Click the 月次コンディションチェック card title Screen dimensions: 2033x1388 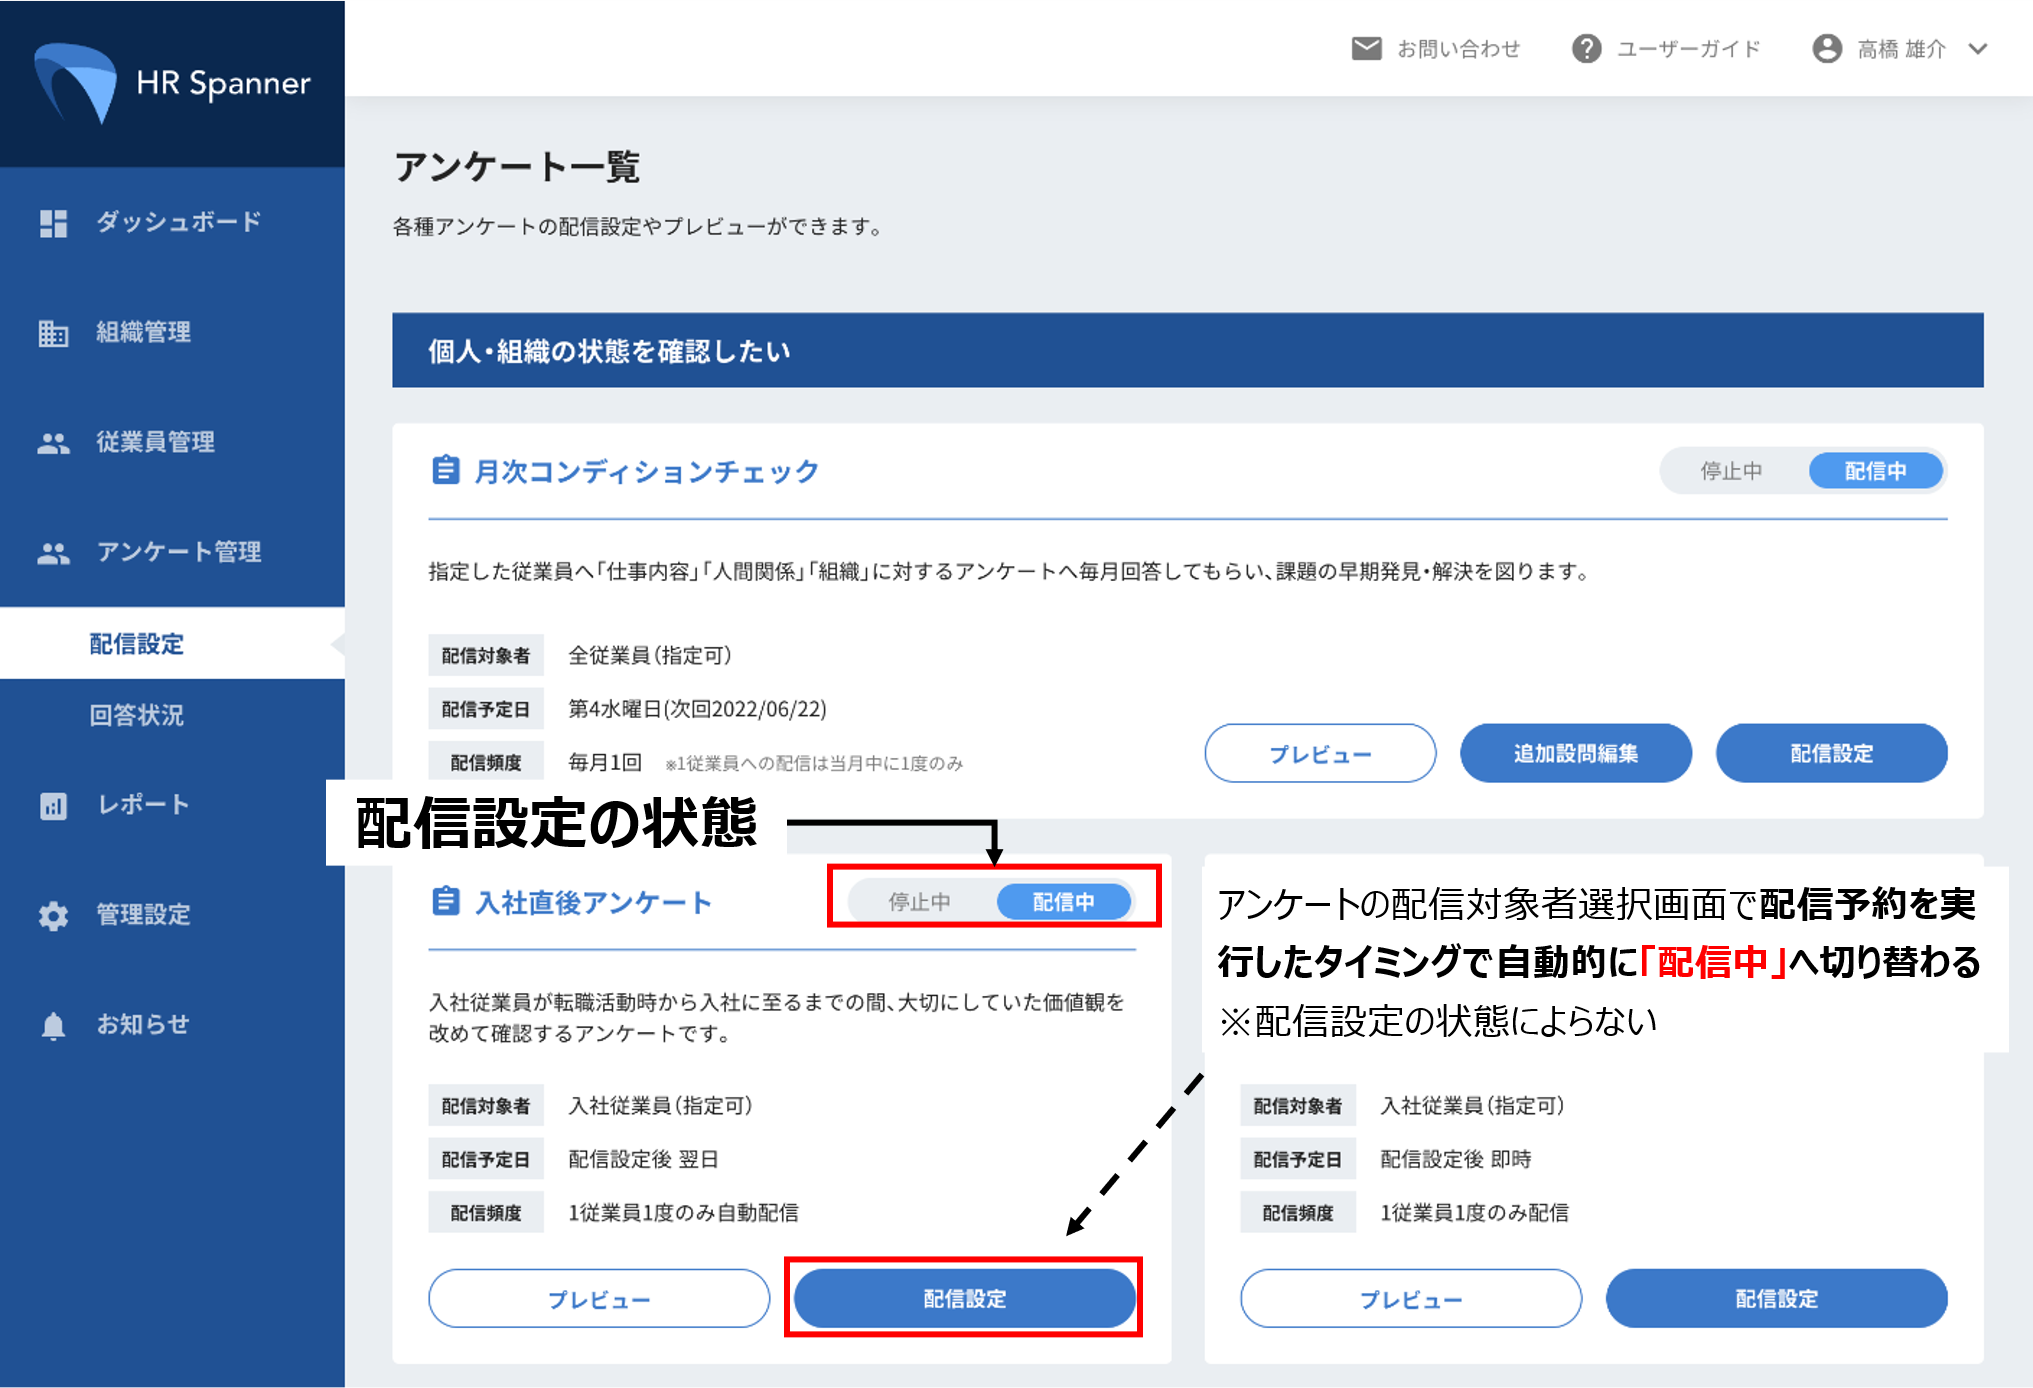point(645,471)
